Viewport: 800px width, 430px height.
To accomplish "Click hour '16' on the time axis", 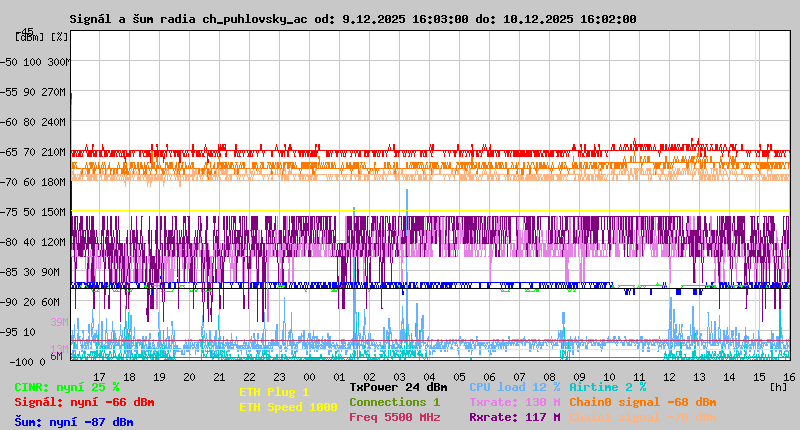I will click(789, 377).
